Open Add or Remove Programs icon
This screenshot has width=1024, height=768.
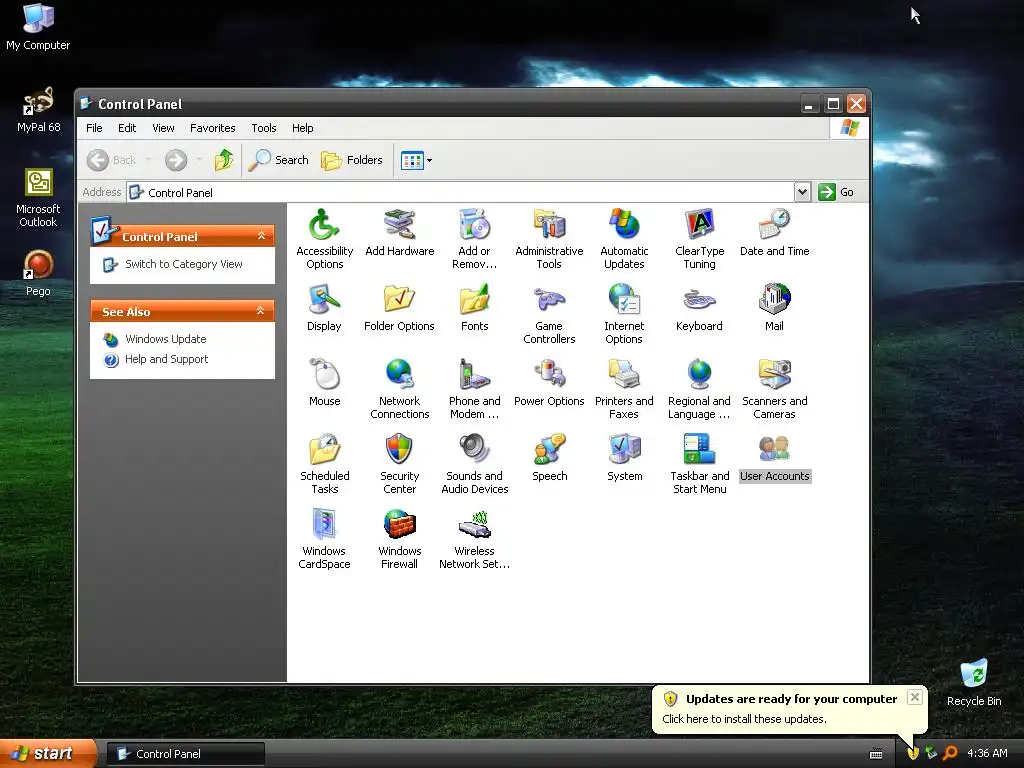pyautogui.click(x=474, y=238)
